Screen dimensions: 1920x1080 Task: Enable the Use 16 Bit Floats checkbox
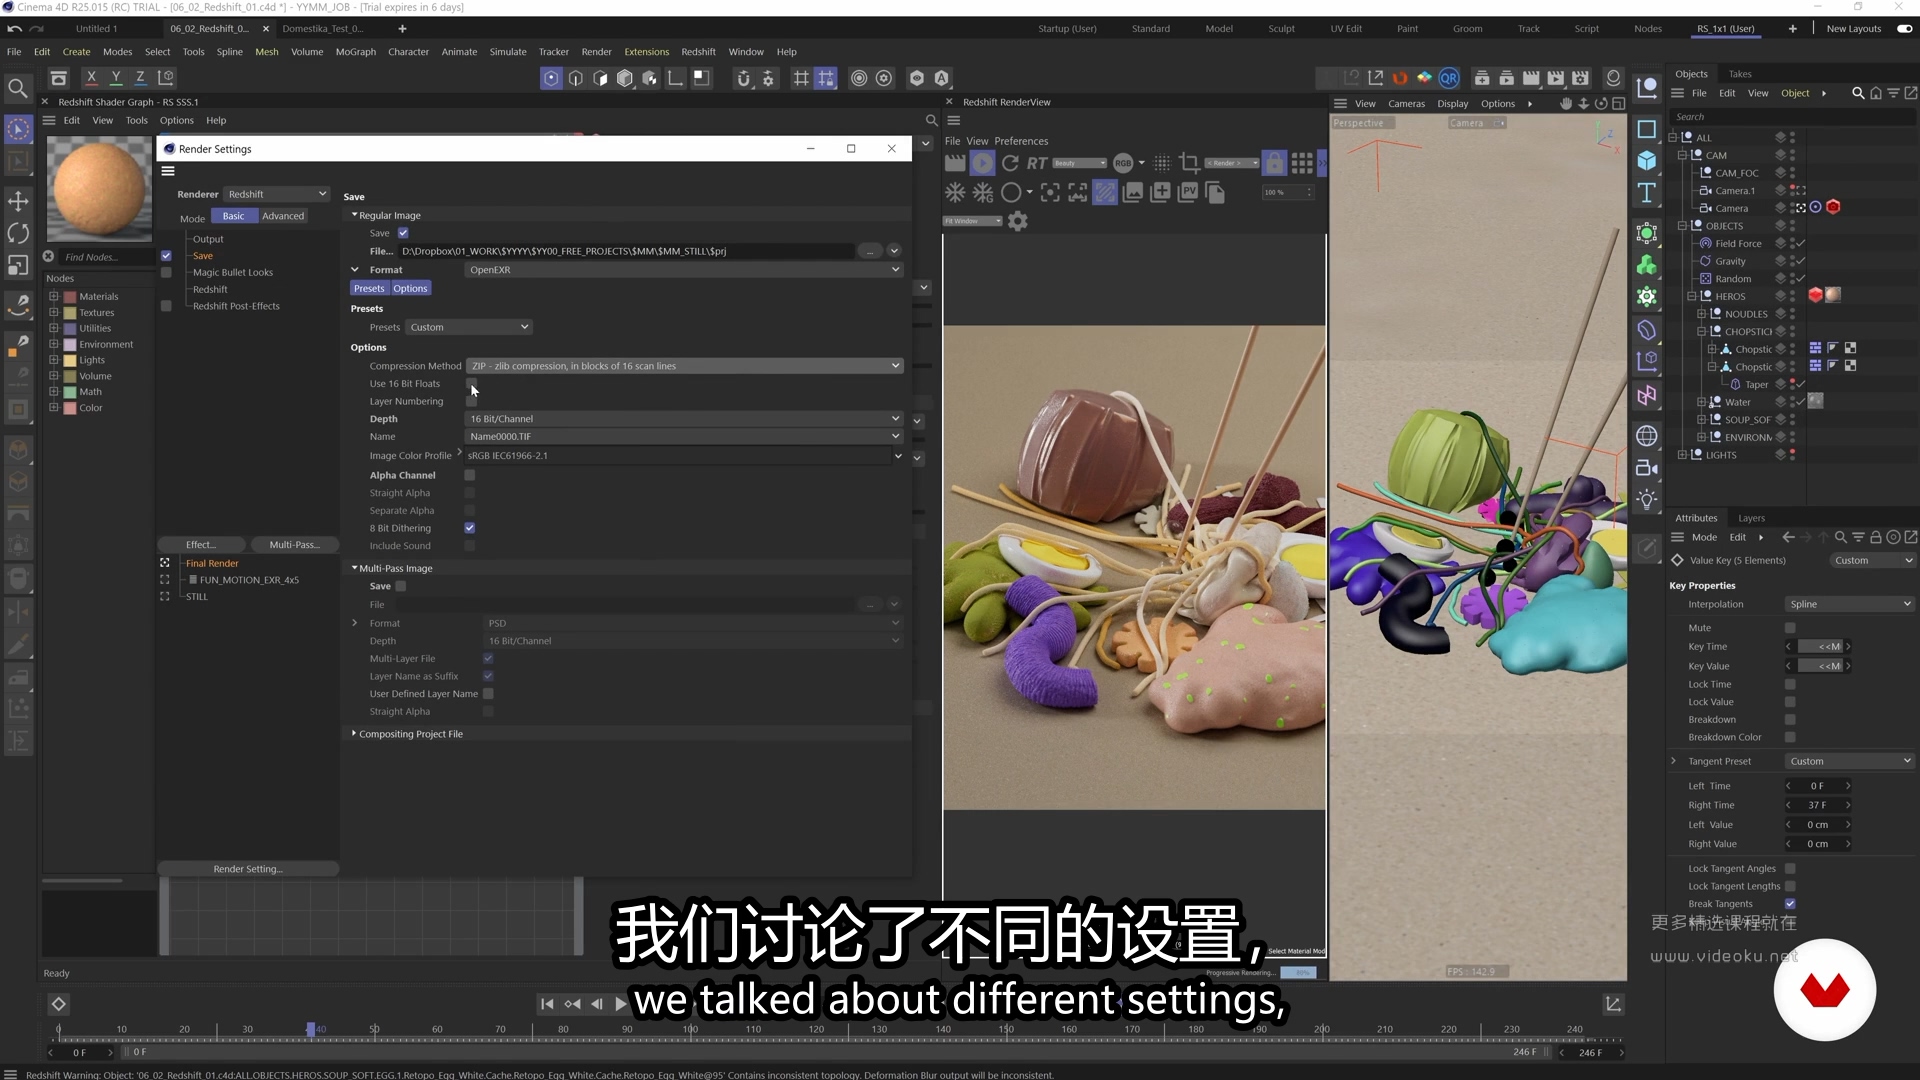point(469,384)
